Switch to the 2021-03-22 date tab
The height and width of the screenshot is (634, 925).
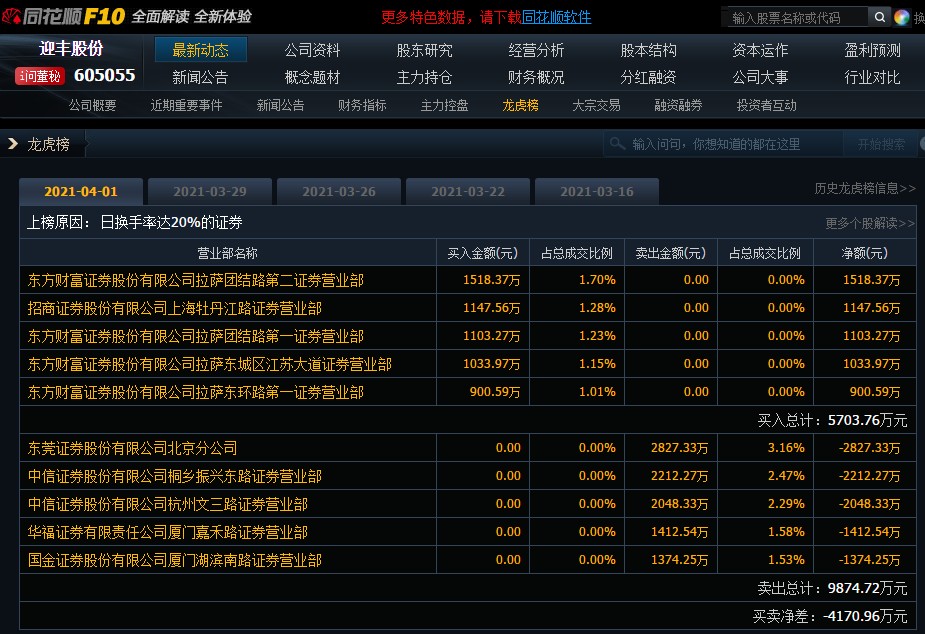(468, 192)
